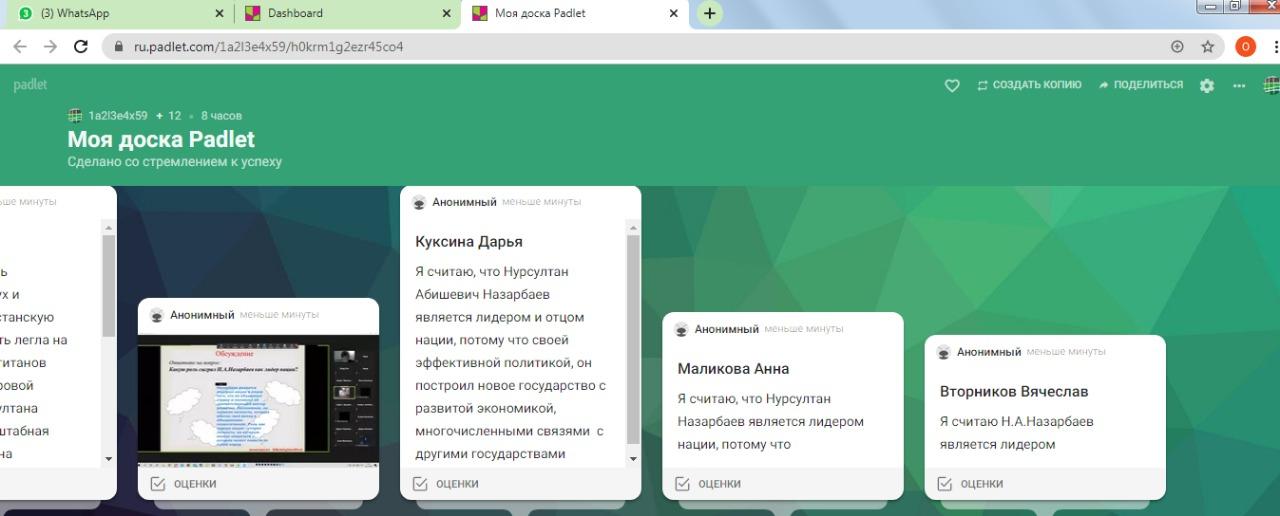This screenshot has height=516, width=1280.
Task: Click Анонимный name on image post
Action: [x=202, y=315]
